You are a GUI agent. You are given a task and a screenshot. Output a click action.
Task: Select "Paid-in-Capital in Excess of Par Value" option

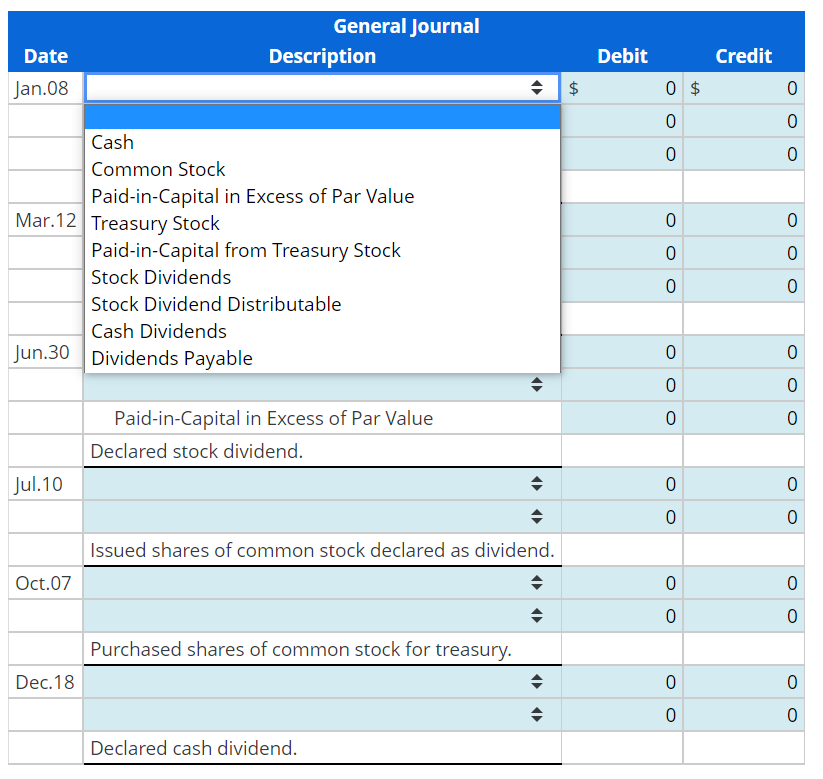tap(252, 196)
